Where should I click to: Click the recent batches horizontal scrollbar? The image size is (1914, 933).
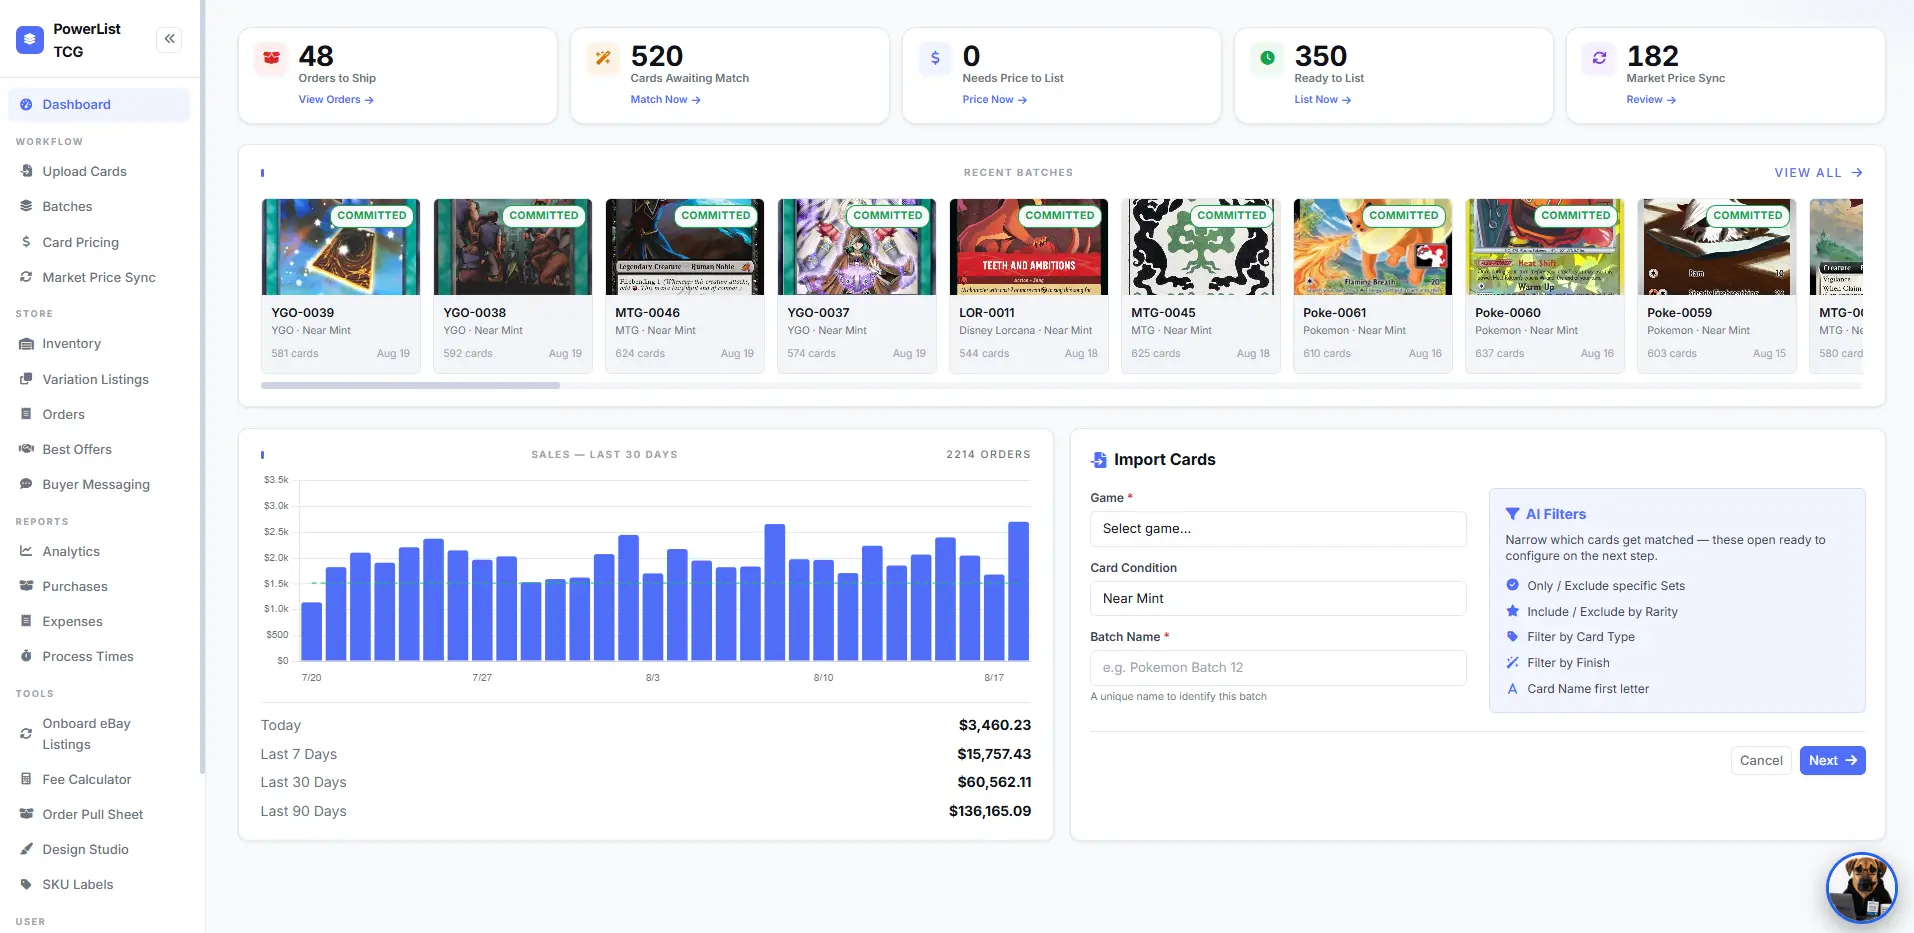pyautogui.click(x=410, y=385)
